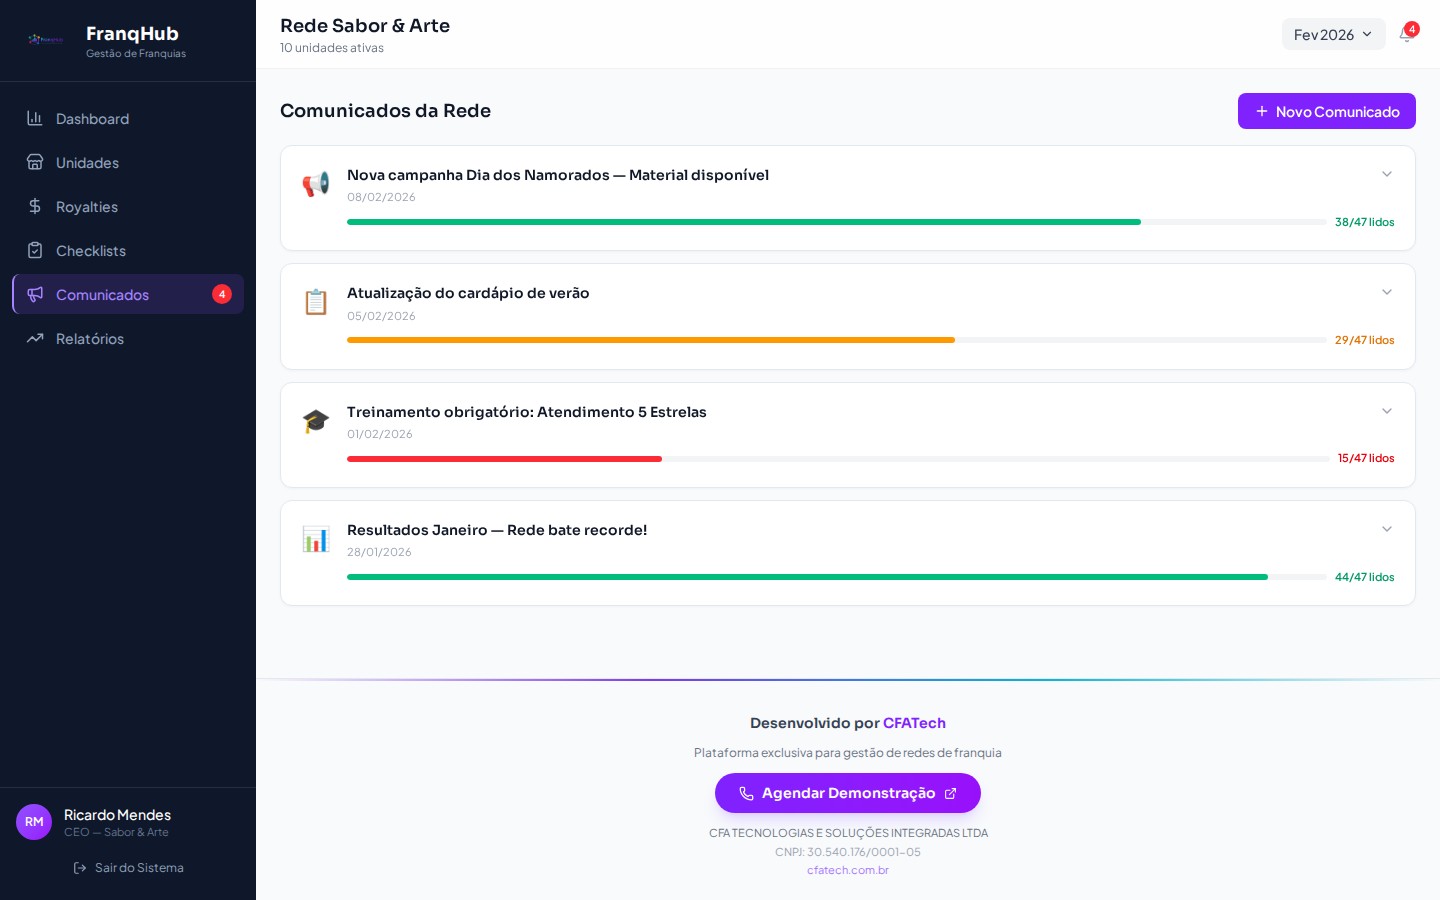Viewport: 1440px width, 900px height.
Task: Click the RM profile avatar
Action: pyautogui.click(x=34, y=822)
